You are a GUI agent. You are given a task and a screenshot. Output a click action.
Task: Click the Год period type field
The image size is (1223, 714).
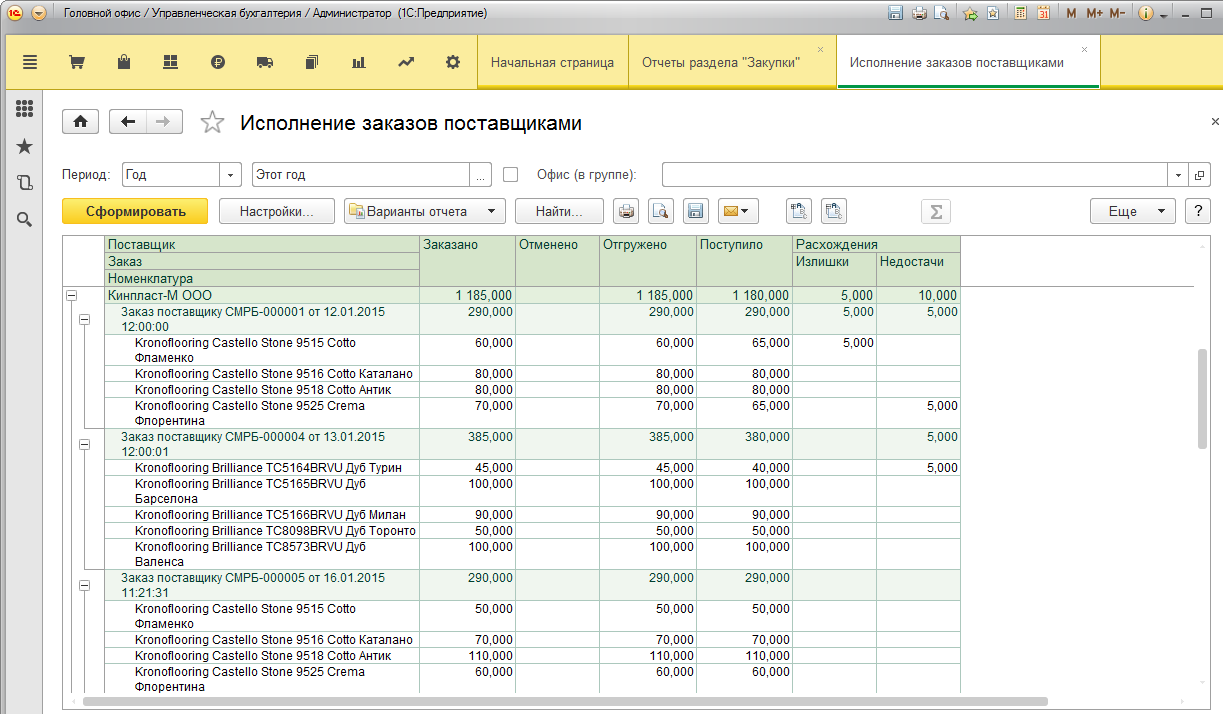pos(170,174)
